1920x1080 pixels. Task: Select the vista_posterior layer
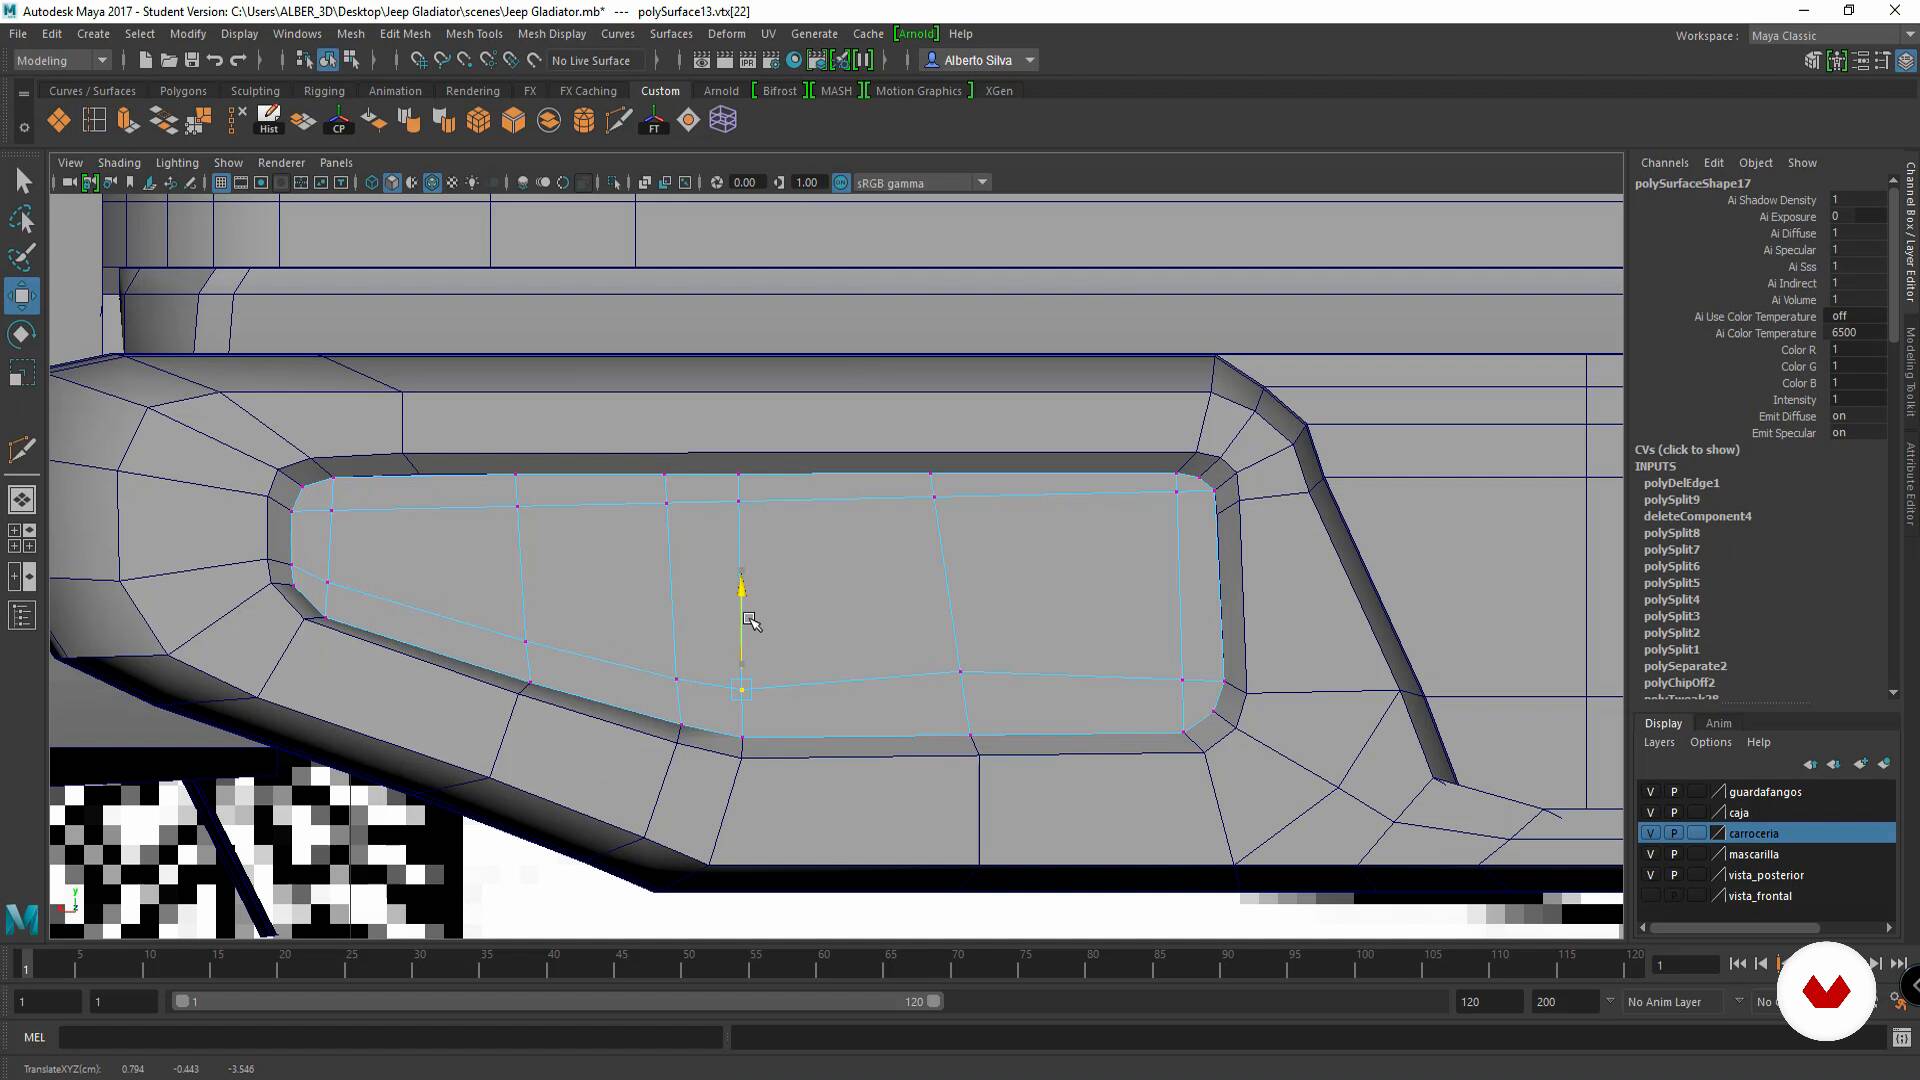pyautogui.click(x=1766, y=876)
